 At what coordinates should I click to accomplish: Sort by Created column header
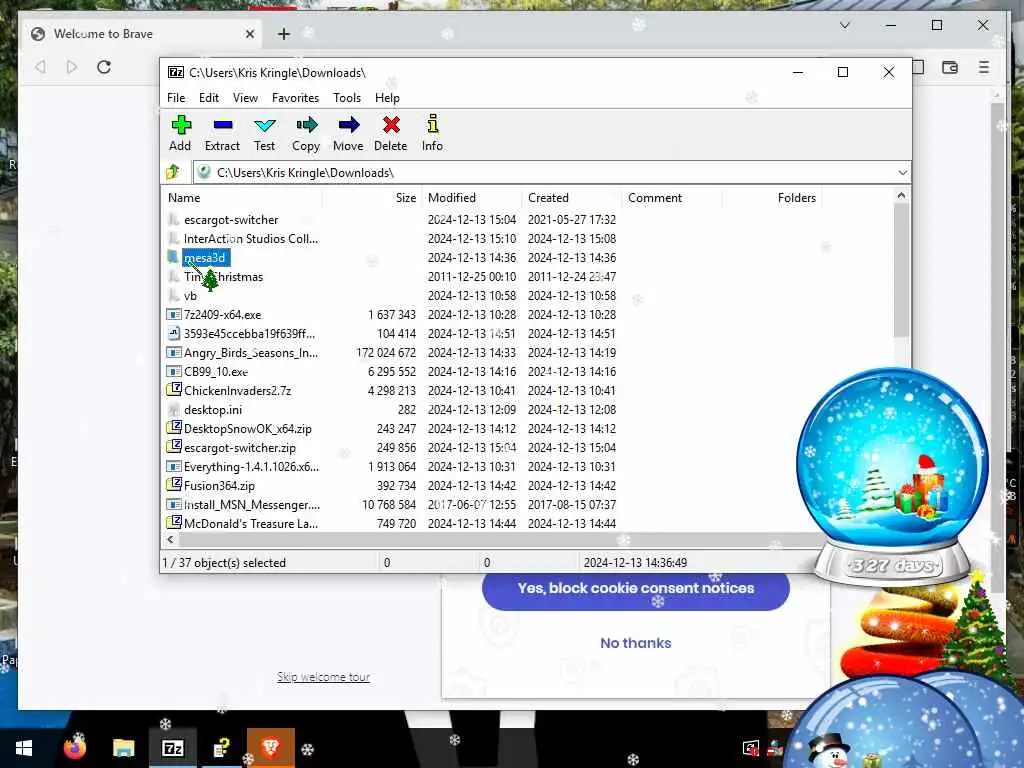(571, 198)
